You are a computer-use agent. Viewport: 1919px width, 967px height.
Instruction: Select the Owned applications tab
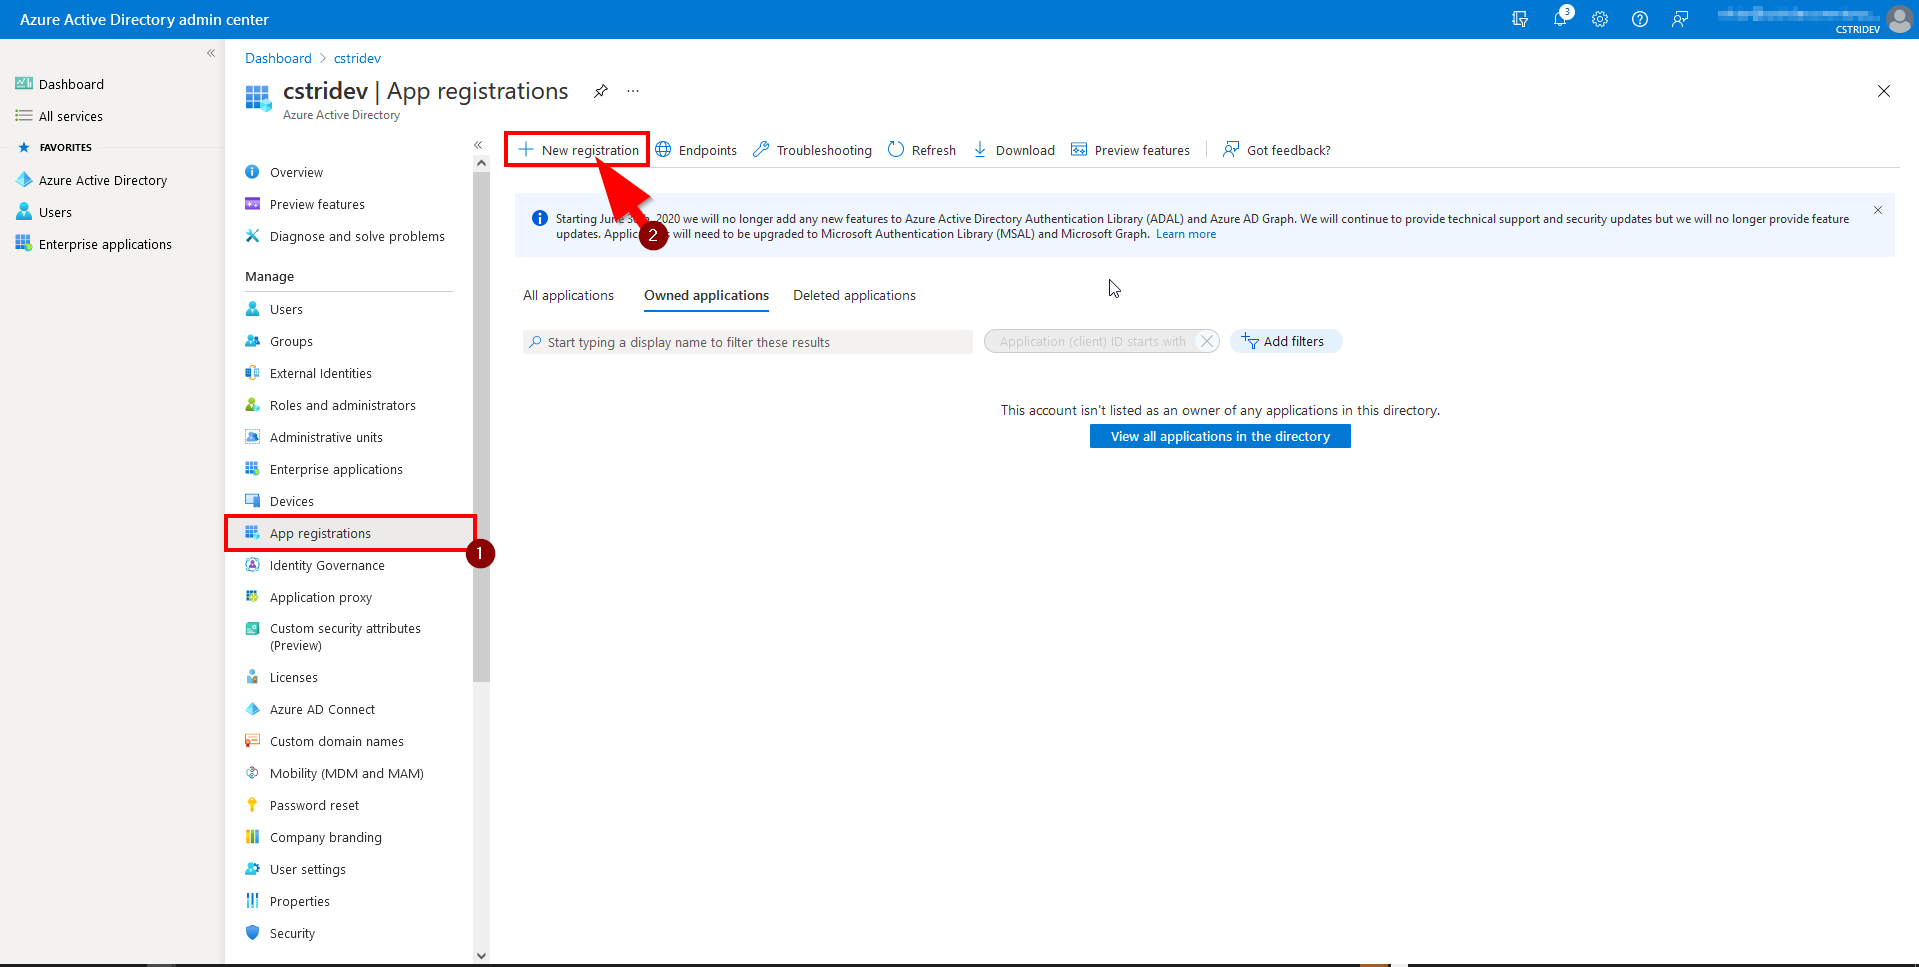tap(706, 295)
